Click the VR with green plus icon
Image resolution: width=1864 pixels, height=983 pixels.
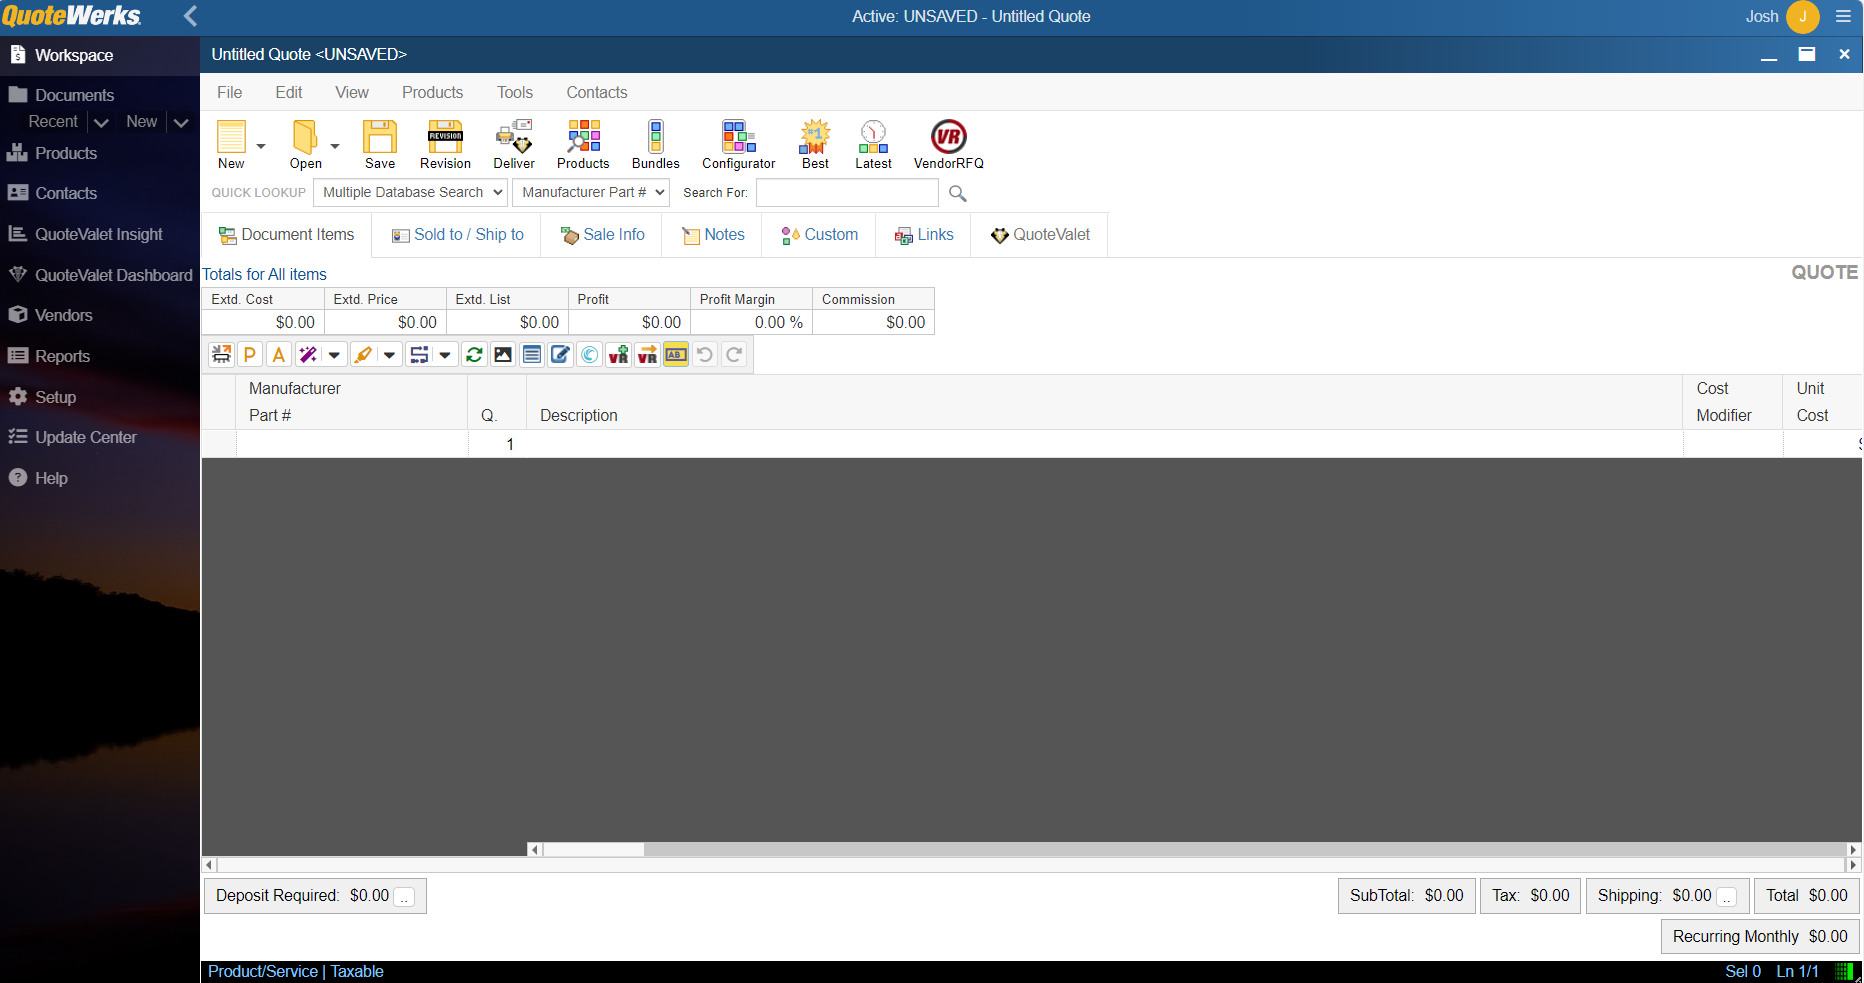[x=619, y=355]
